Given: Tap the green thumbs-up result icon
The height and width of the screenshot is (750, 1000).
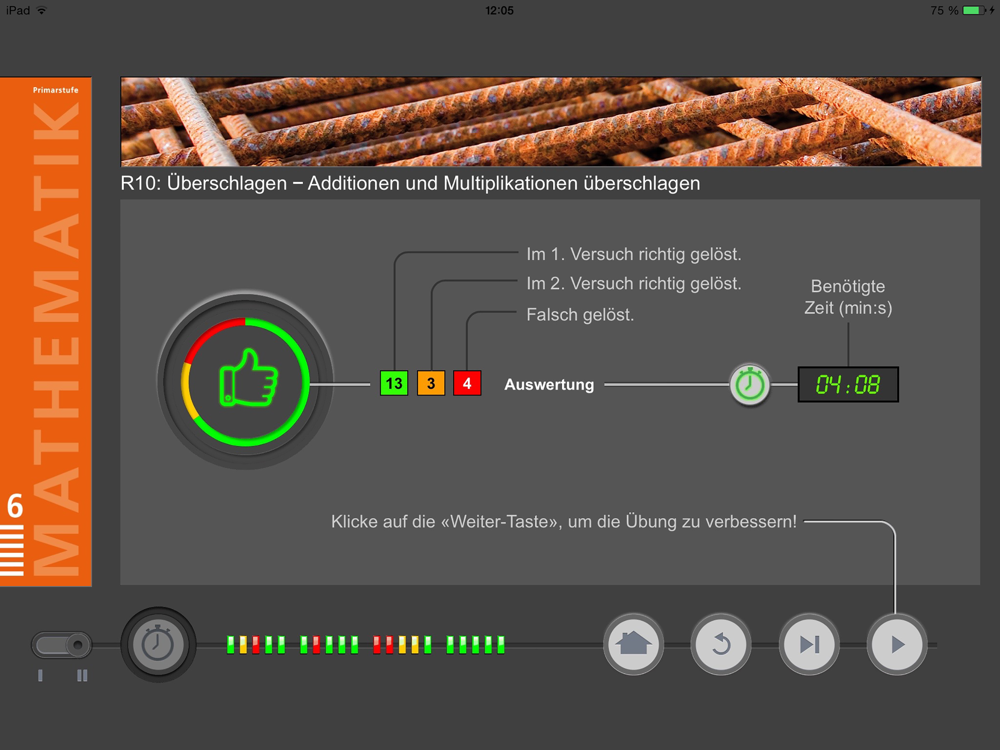Looking at the screenshot, I should 246,381.
